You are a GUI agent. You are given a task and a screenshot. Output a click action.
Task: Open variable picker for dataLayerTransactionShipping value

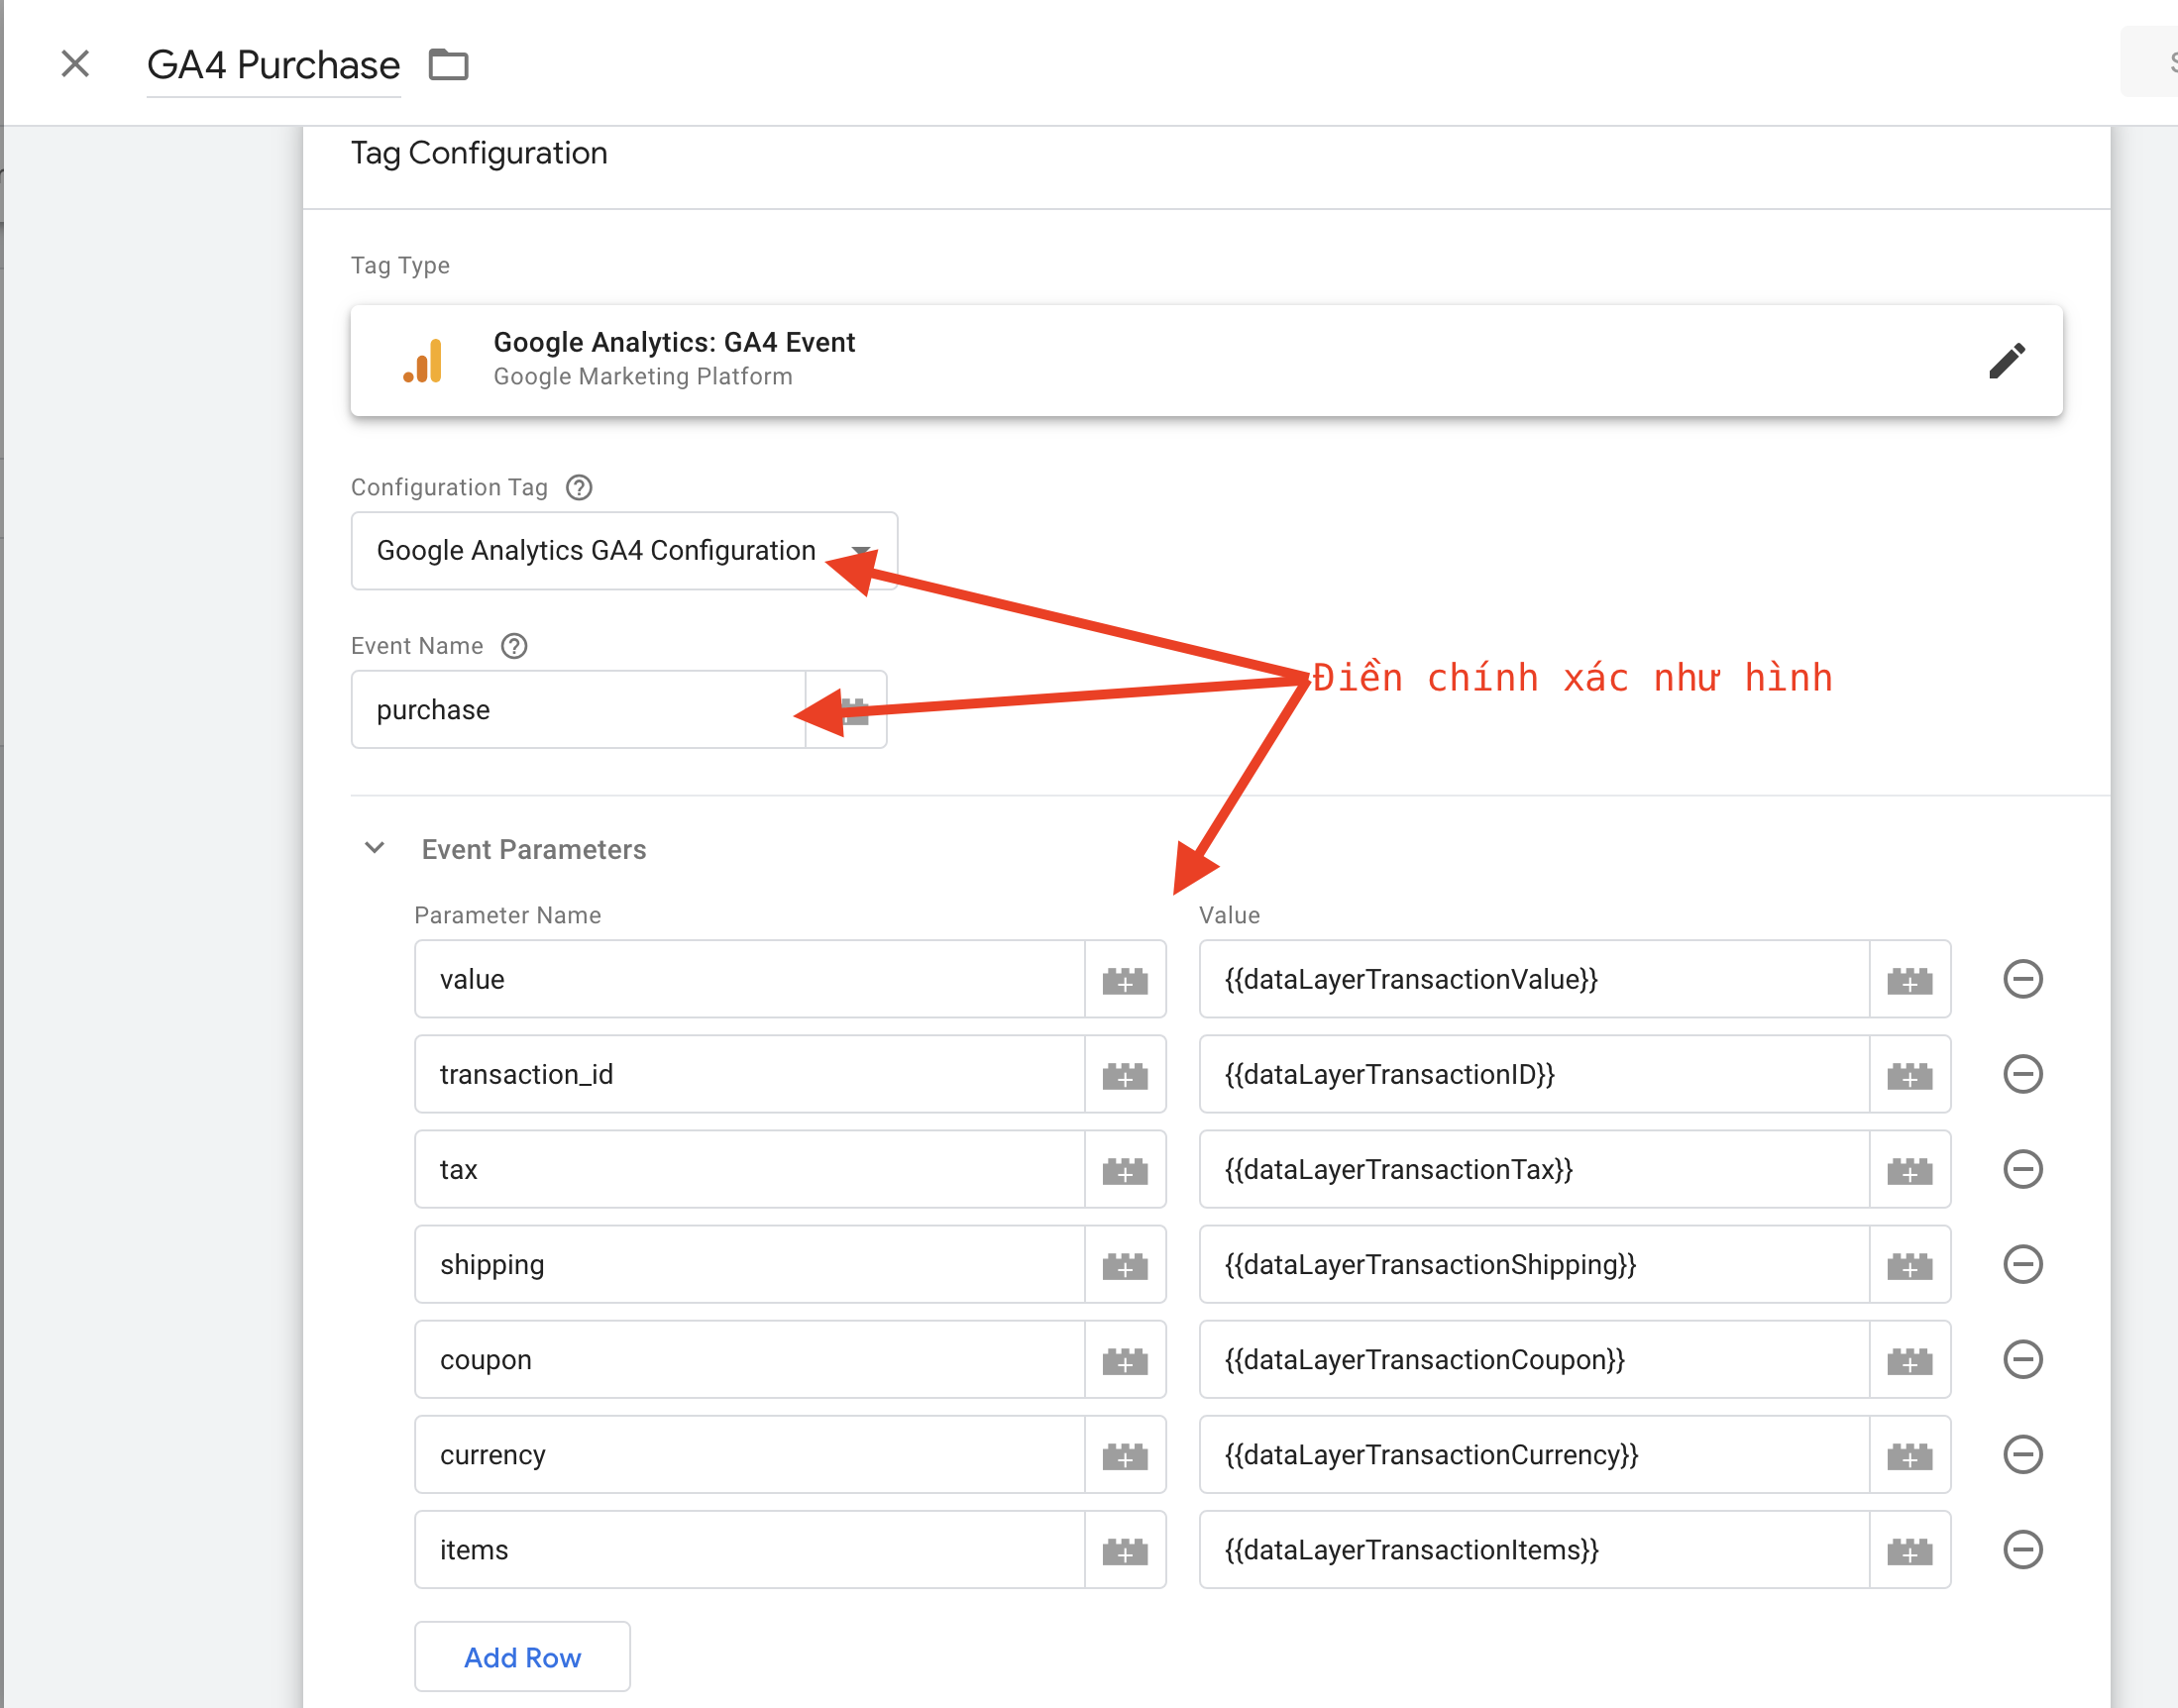1909,1265
